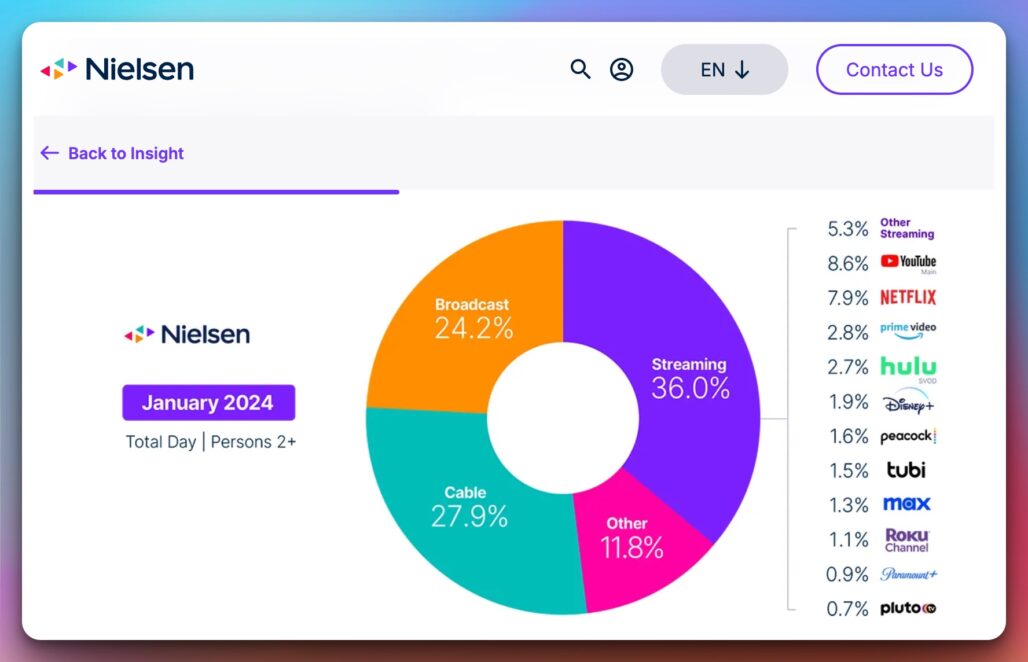Click the January 2024 purple badge
This screenshot has height=662, width=1028.
(208, 402)
